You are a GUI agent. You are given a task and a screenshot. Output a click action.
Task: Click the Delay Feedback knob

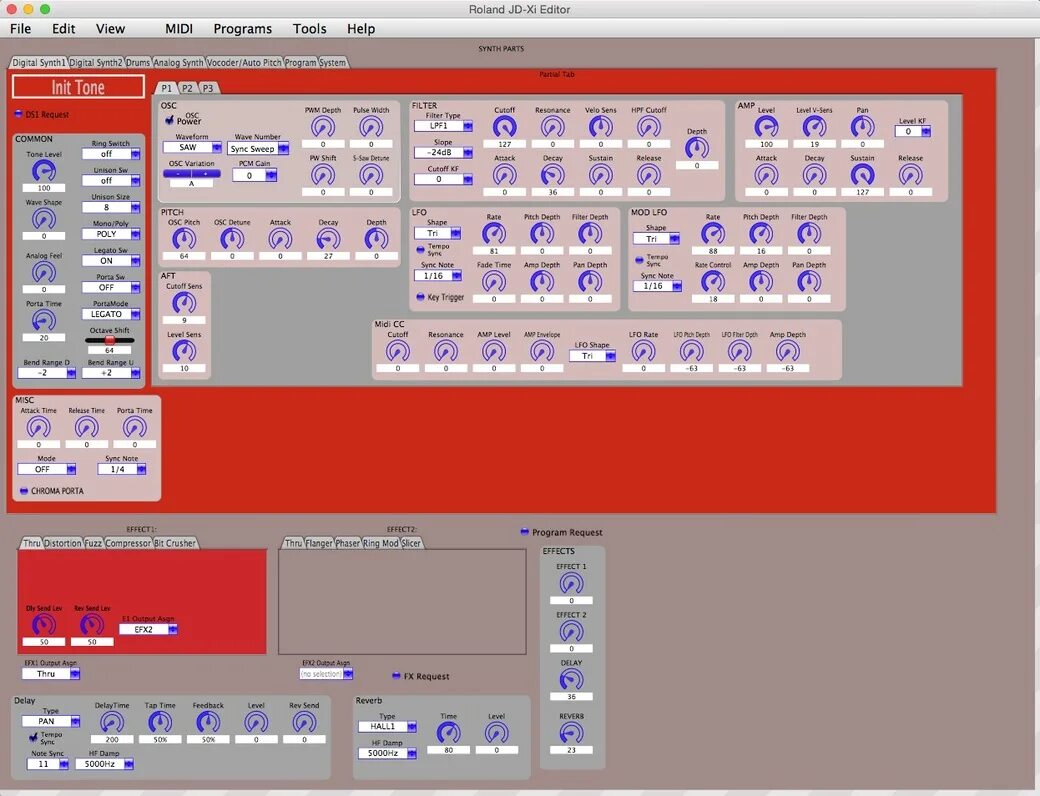(208, 722)
